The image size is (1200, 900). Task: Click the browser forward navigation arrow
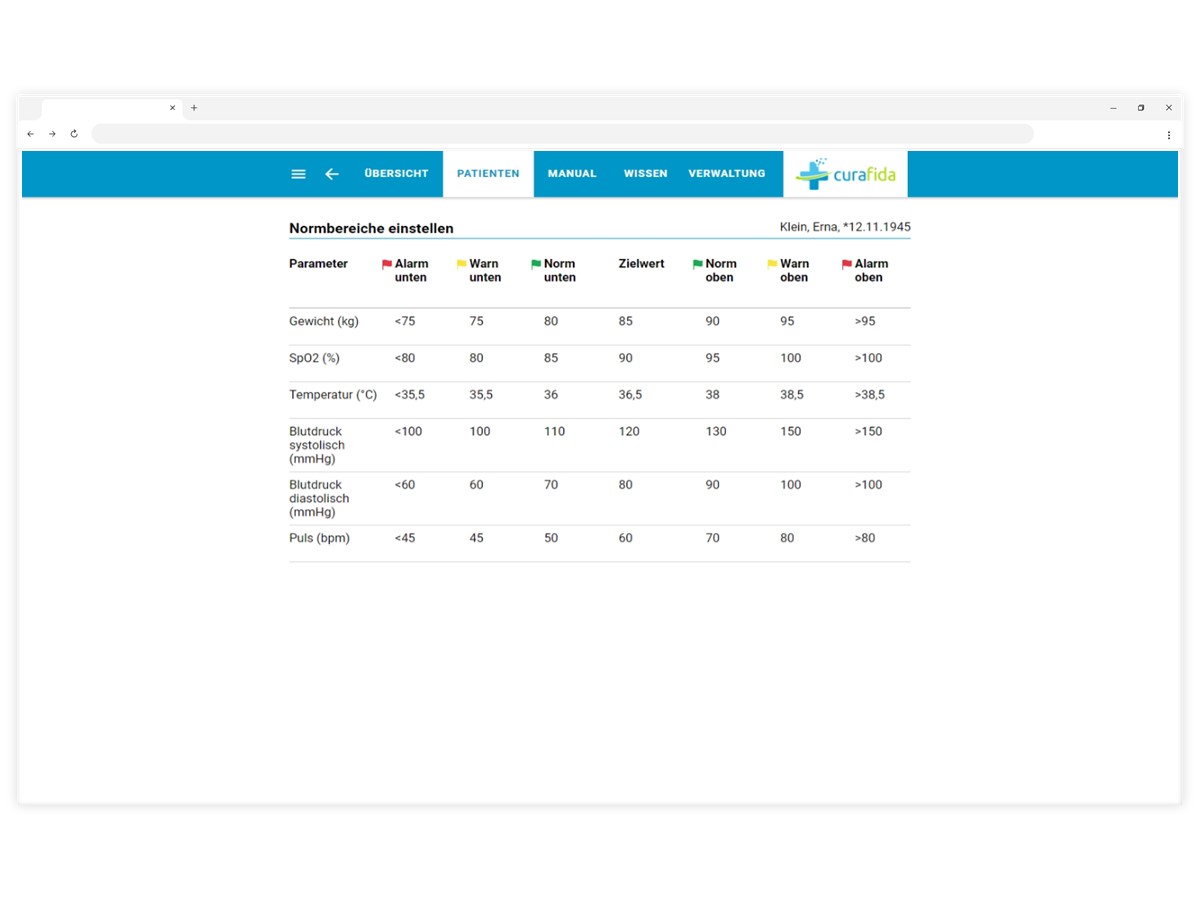coord(52,134)
